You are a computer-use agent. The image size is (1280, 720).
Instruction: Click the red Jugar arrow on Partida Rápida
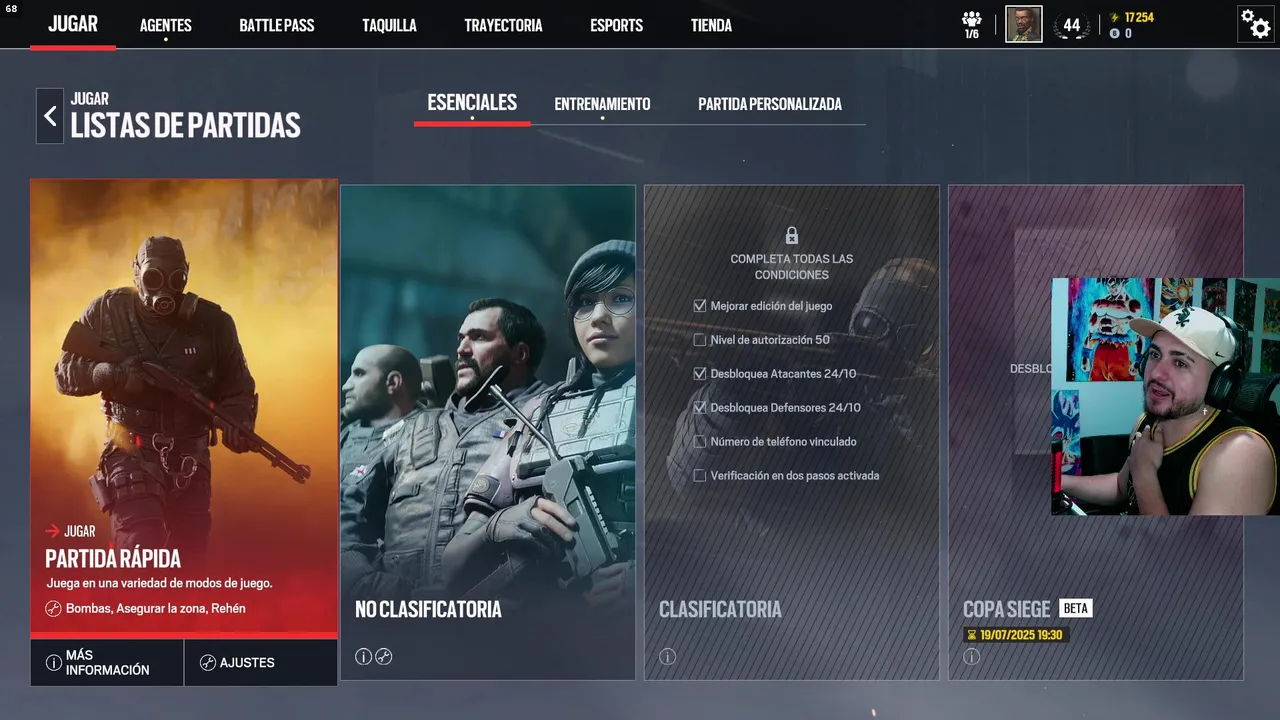point(53,532)
